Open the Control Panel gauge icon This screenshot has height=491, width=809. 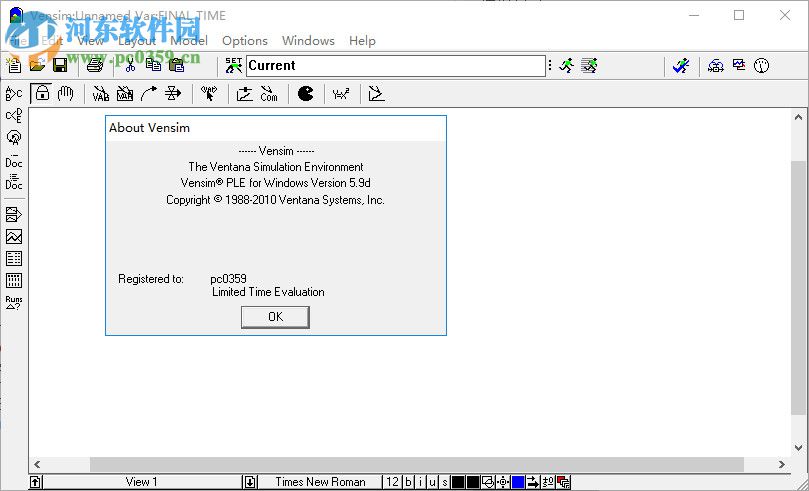coord(762,66)
